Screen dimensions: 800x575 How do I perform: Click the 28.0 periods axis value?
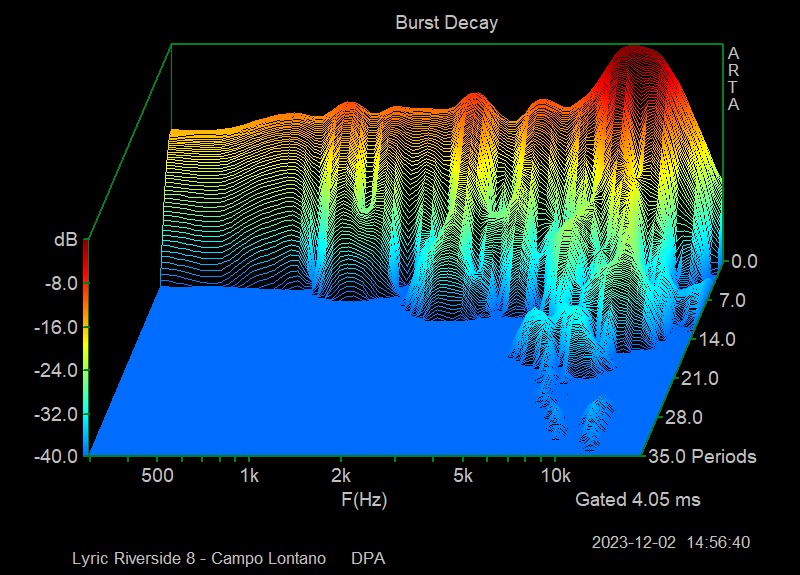(684, 417)
